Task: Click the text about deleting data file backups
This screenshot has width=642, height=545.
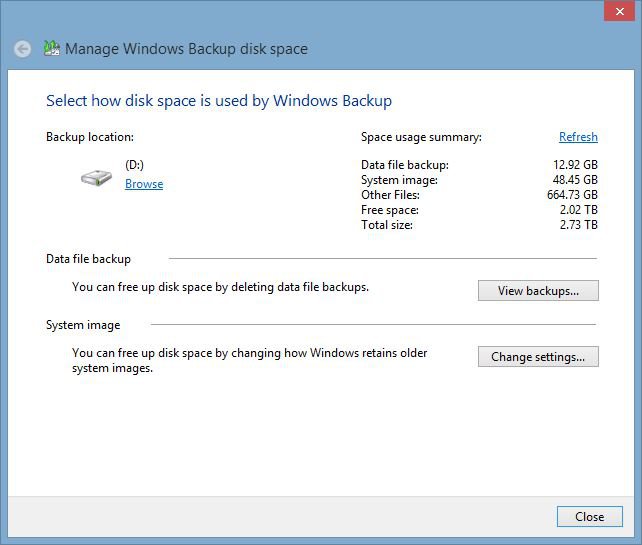Action: point(220,287)
